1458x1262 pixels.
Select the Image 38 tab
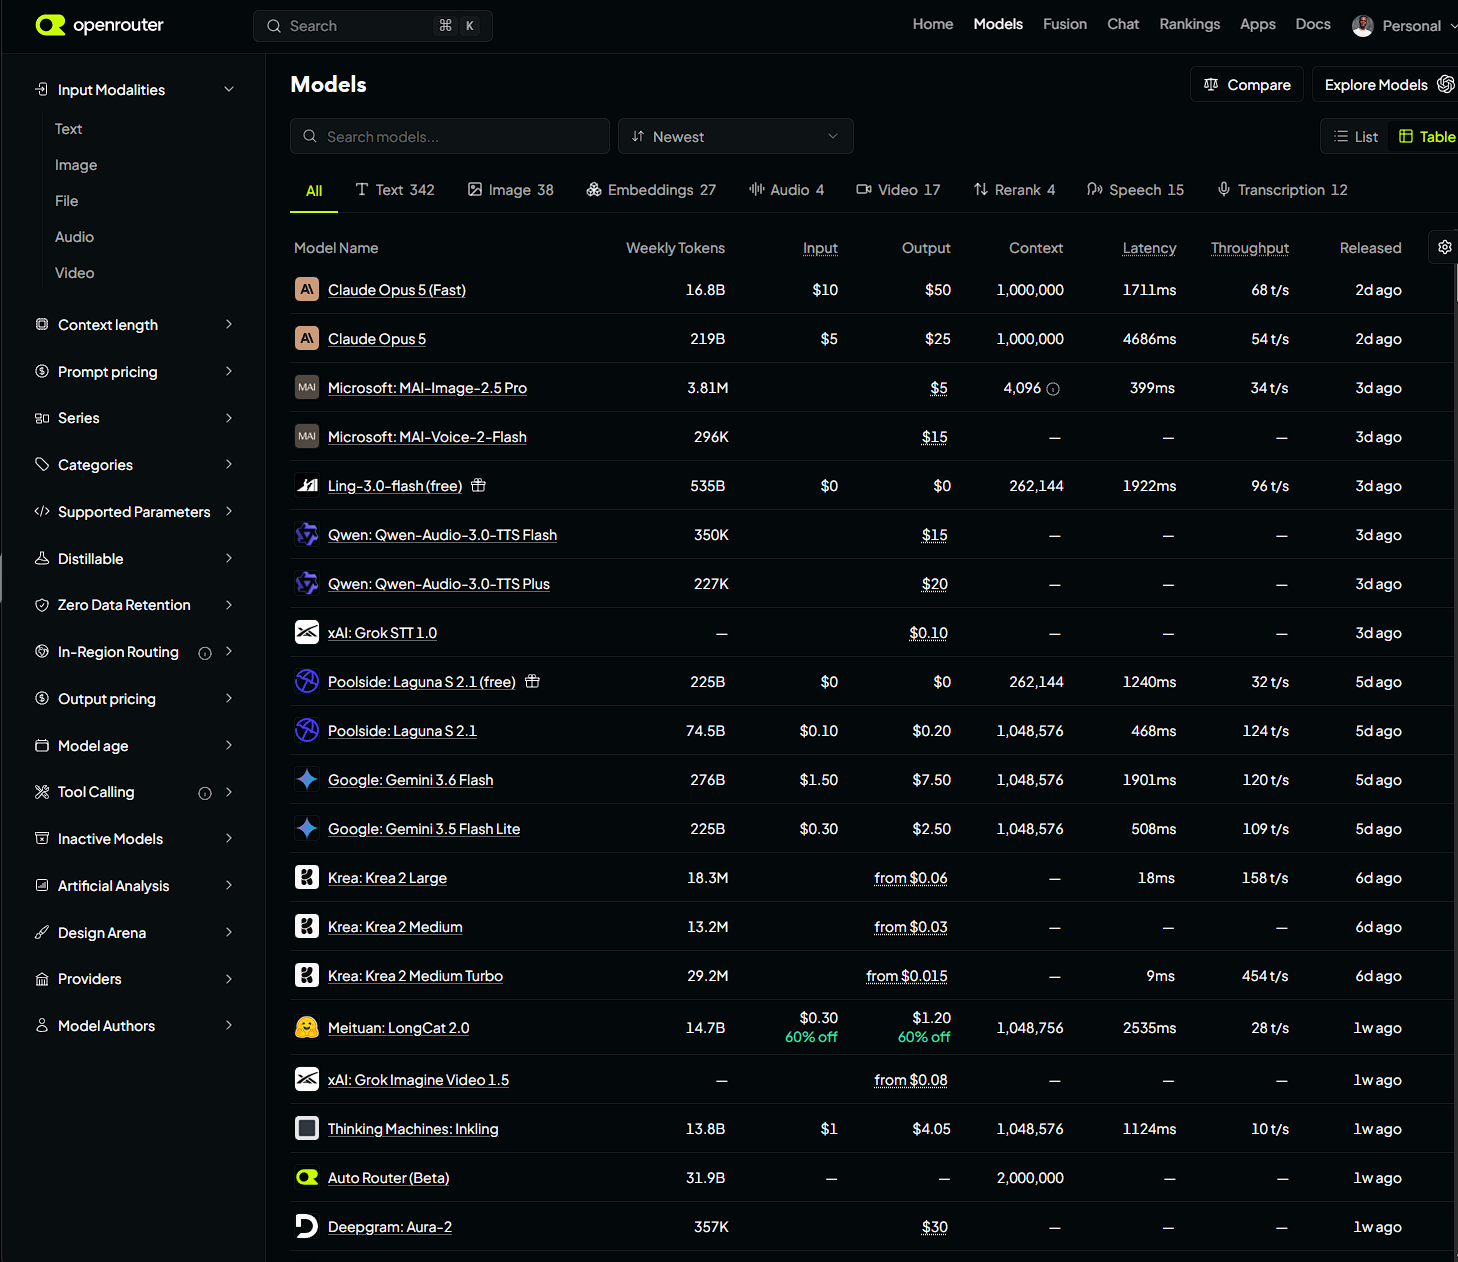510,190
